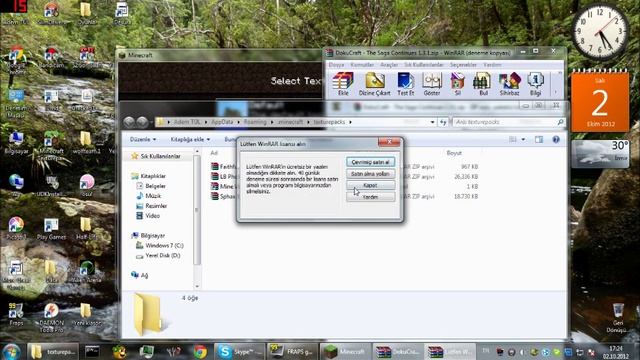Select Ağ (Network) in the navigation pane
Image resolution: width=640 pixels, height=360 pixels.
click(140, 275)
